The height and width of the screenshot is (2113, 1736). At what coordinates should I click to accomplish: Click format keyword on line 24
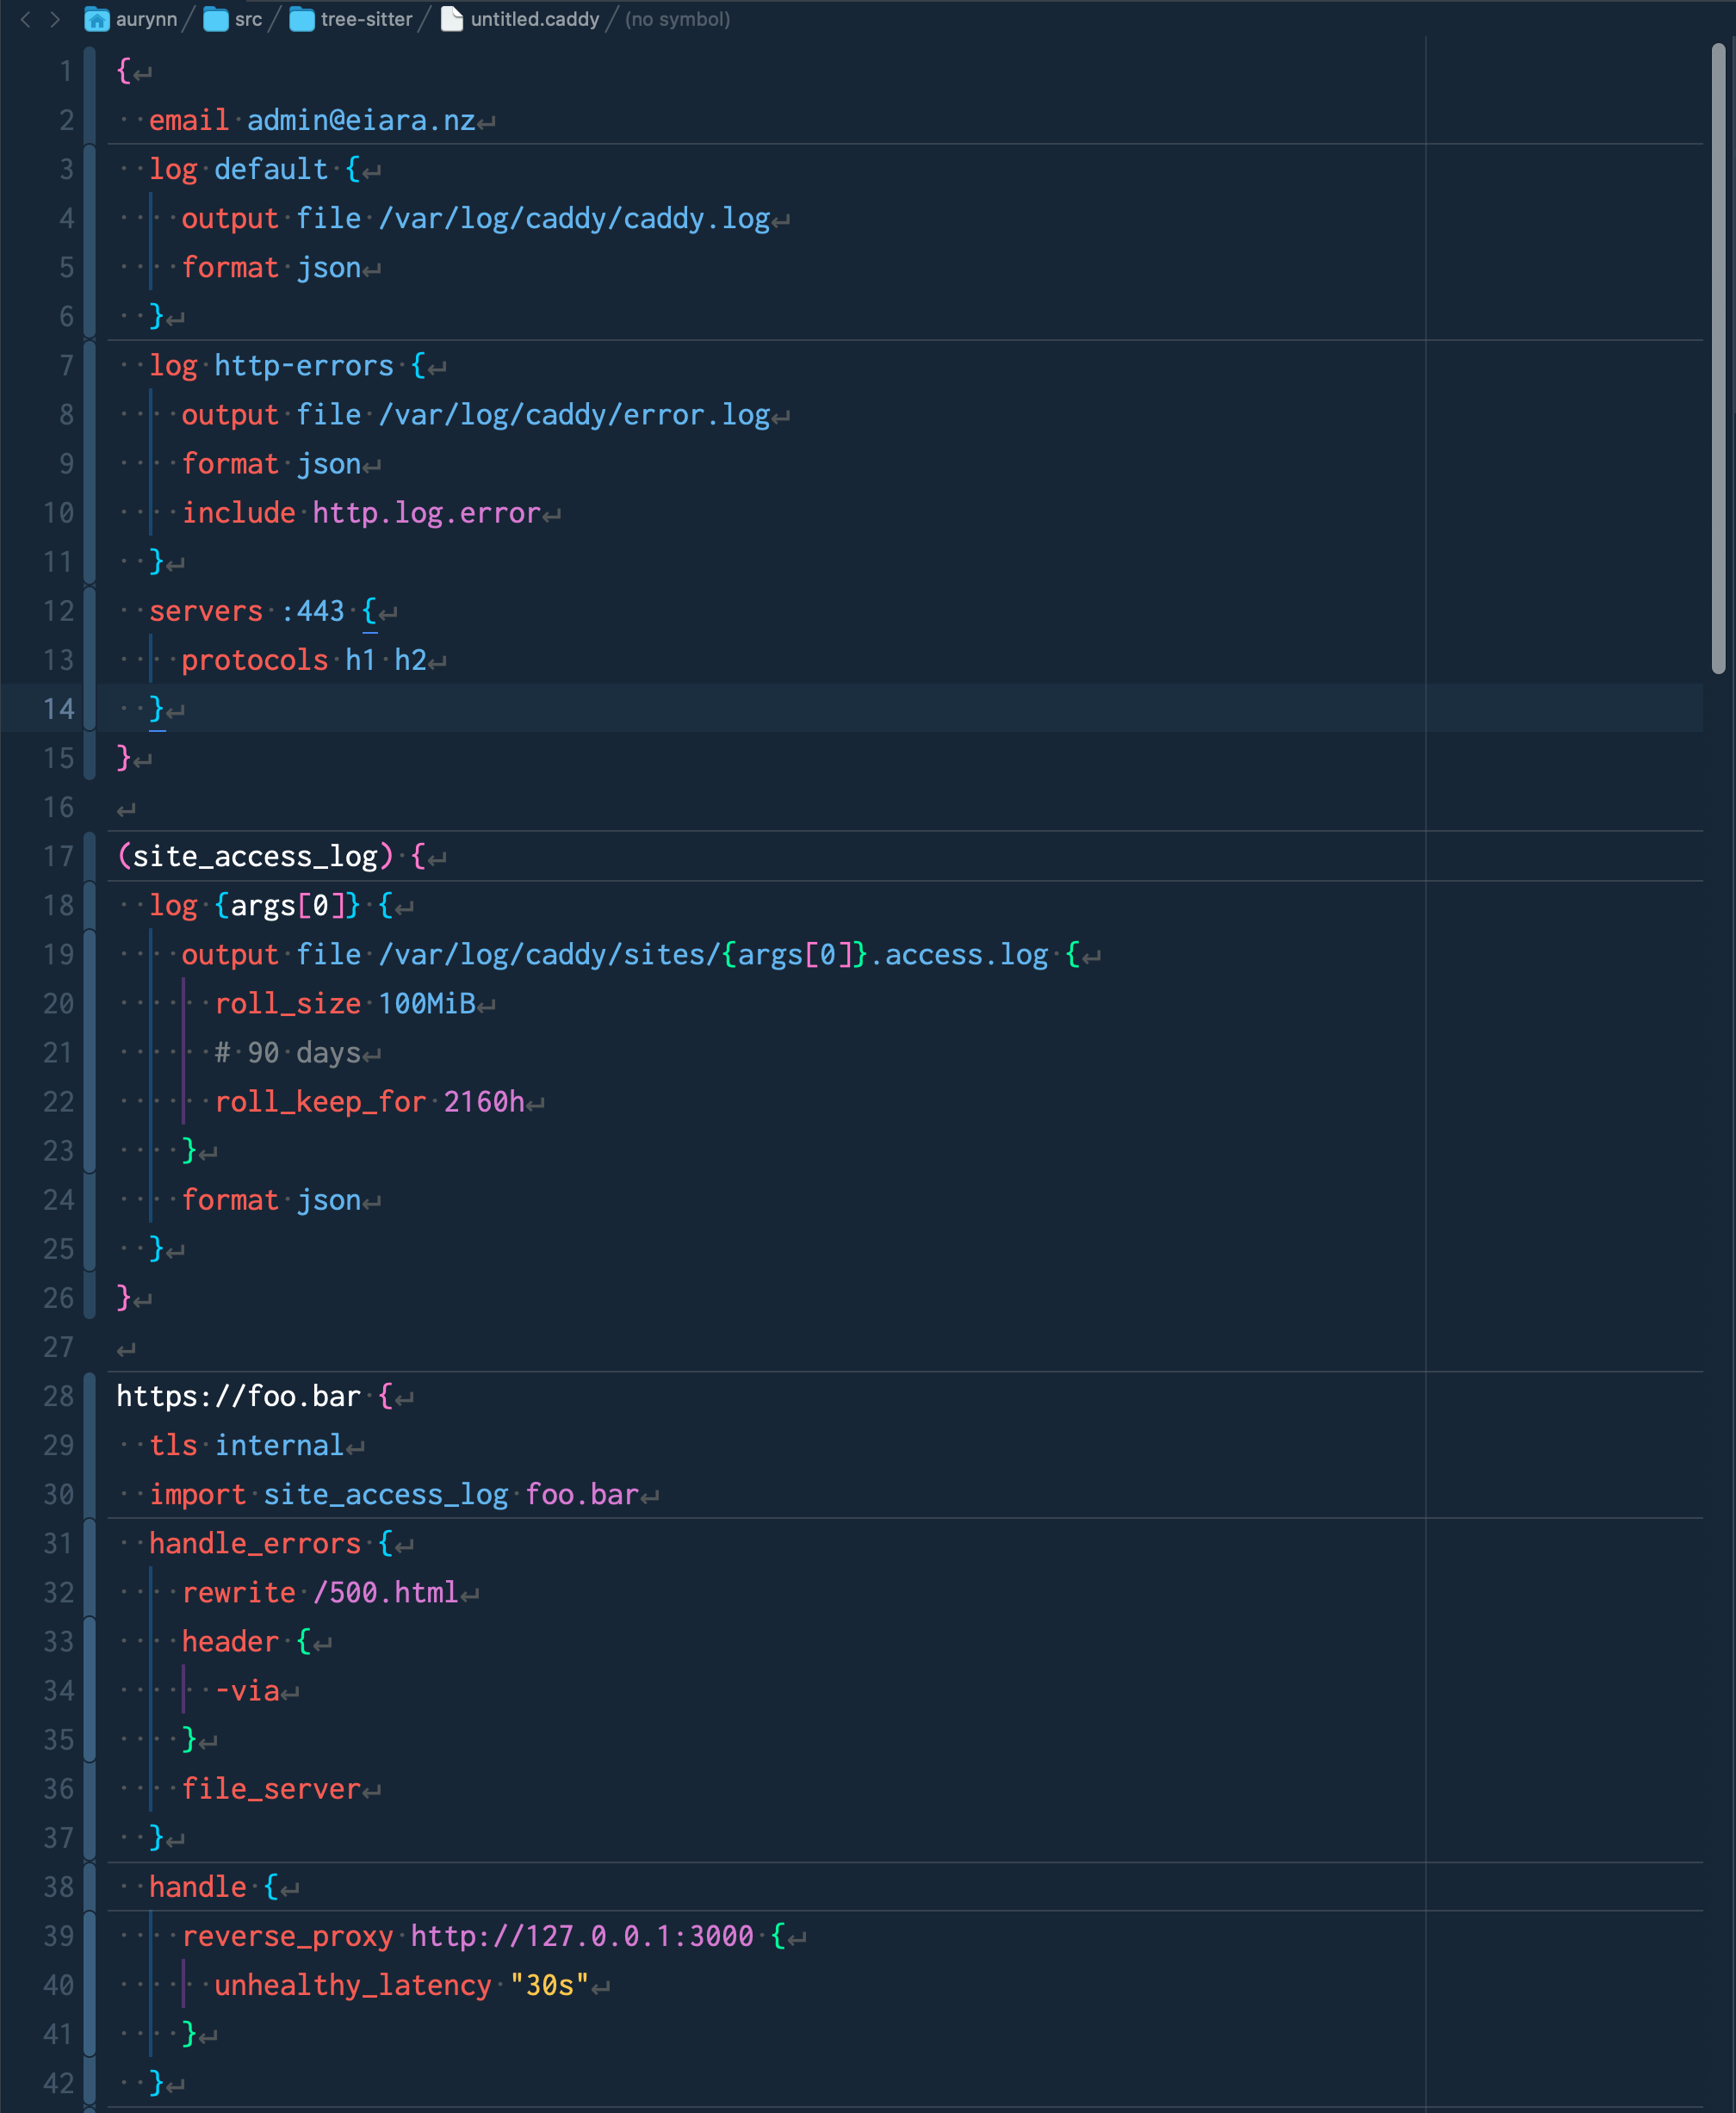point(230,1199)
